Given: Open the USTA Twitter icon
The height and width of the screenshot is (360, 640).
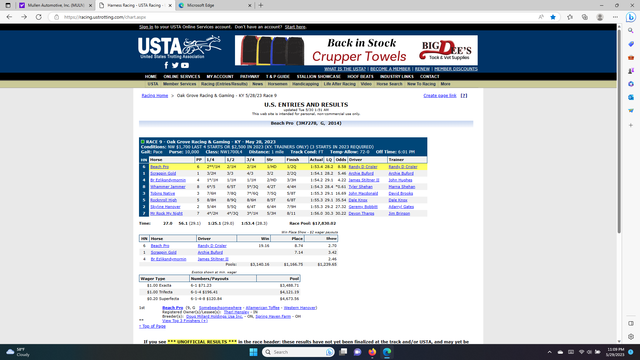Looking at the screenshot, I should 175,65.
